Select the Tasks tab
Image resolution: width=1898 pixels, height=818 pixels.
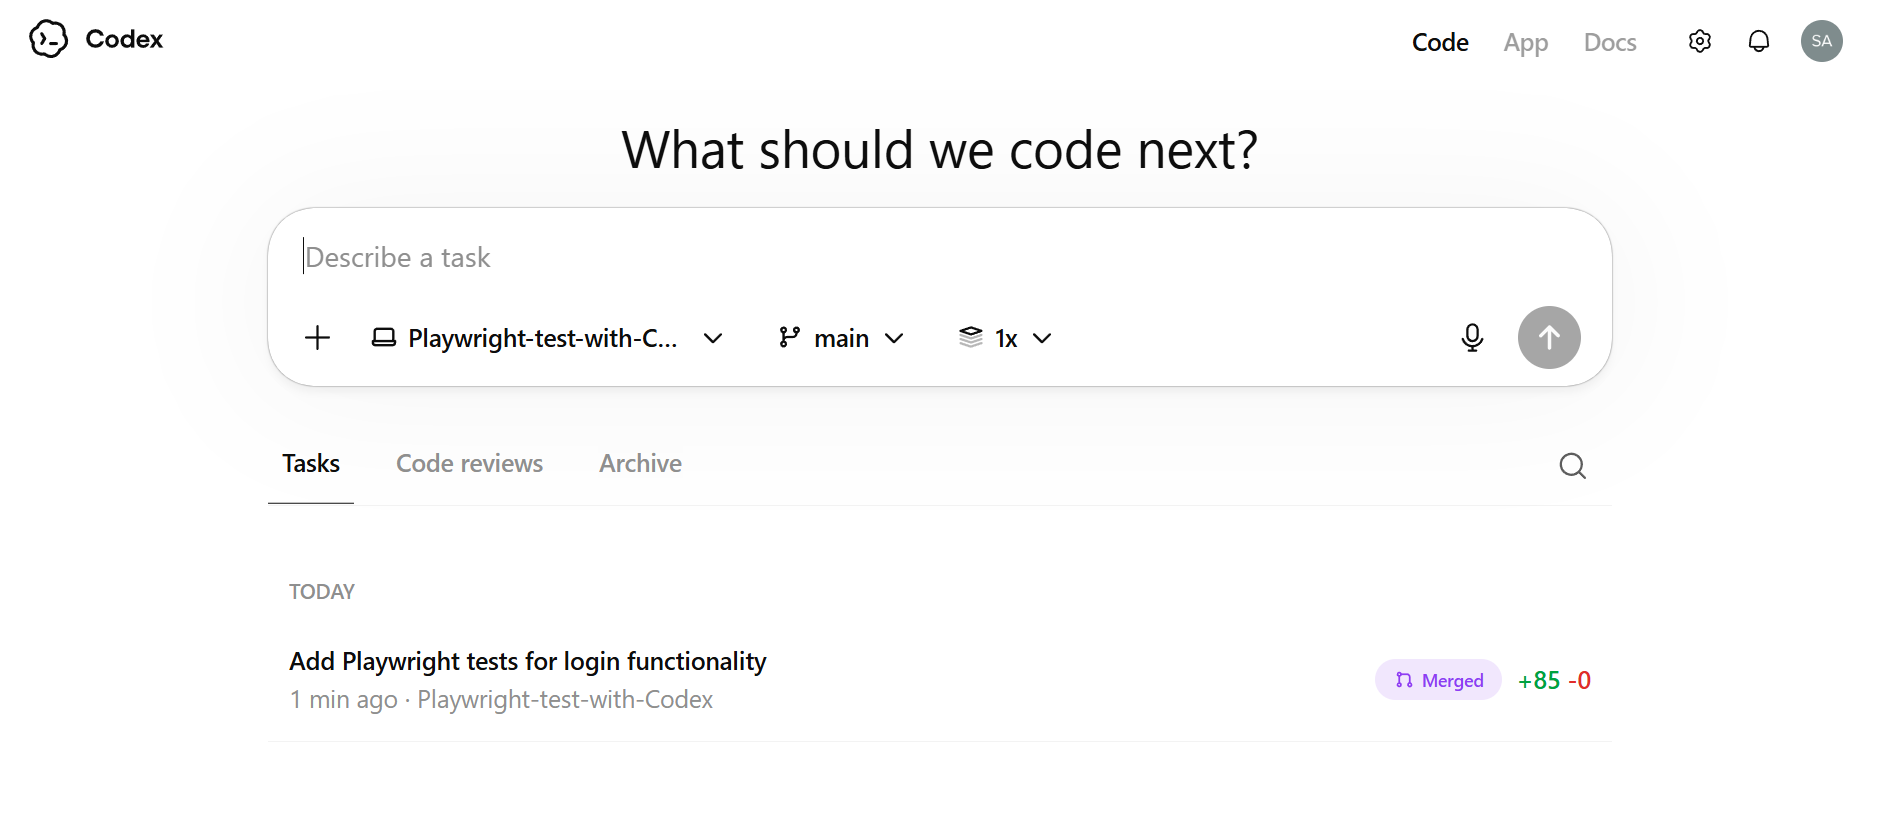(311, 464)
